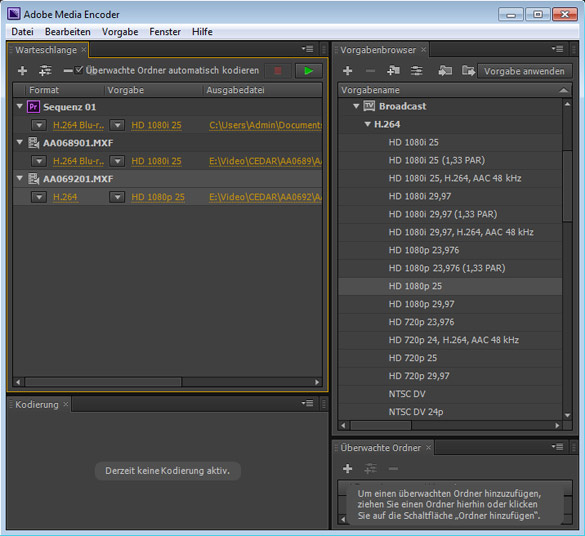Open E:\Video\CEDAR\AA0692 output path link
The height and width of the screenshot is (536, 585).
pyautogui.click(x=265, y=197)
